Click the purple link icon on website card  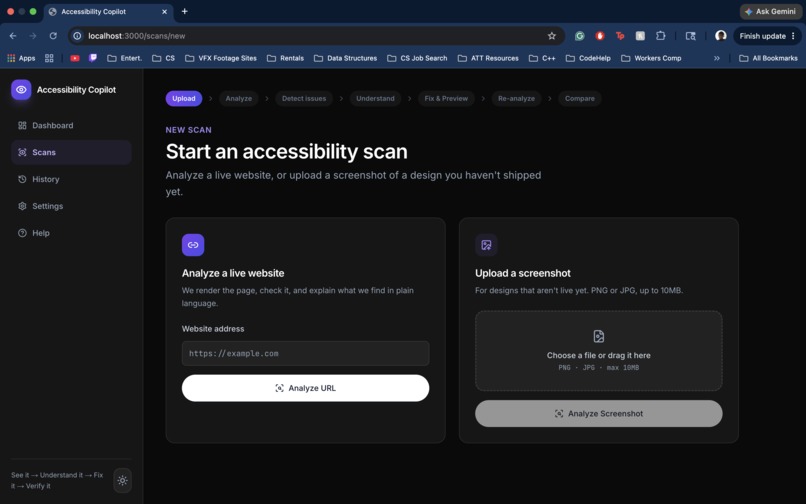(x=193, y=245)
